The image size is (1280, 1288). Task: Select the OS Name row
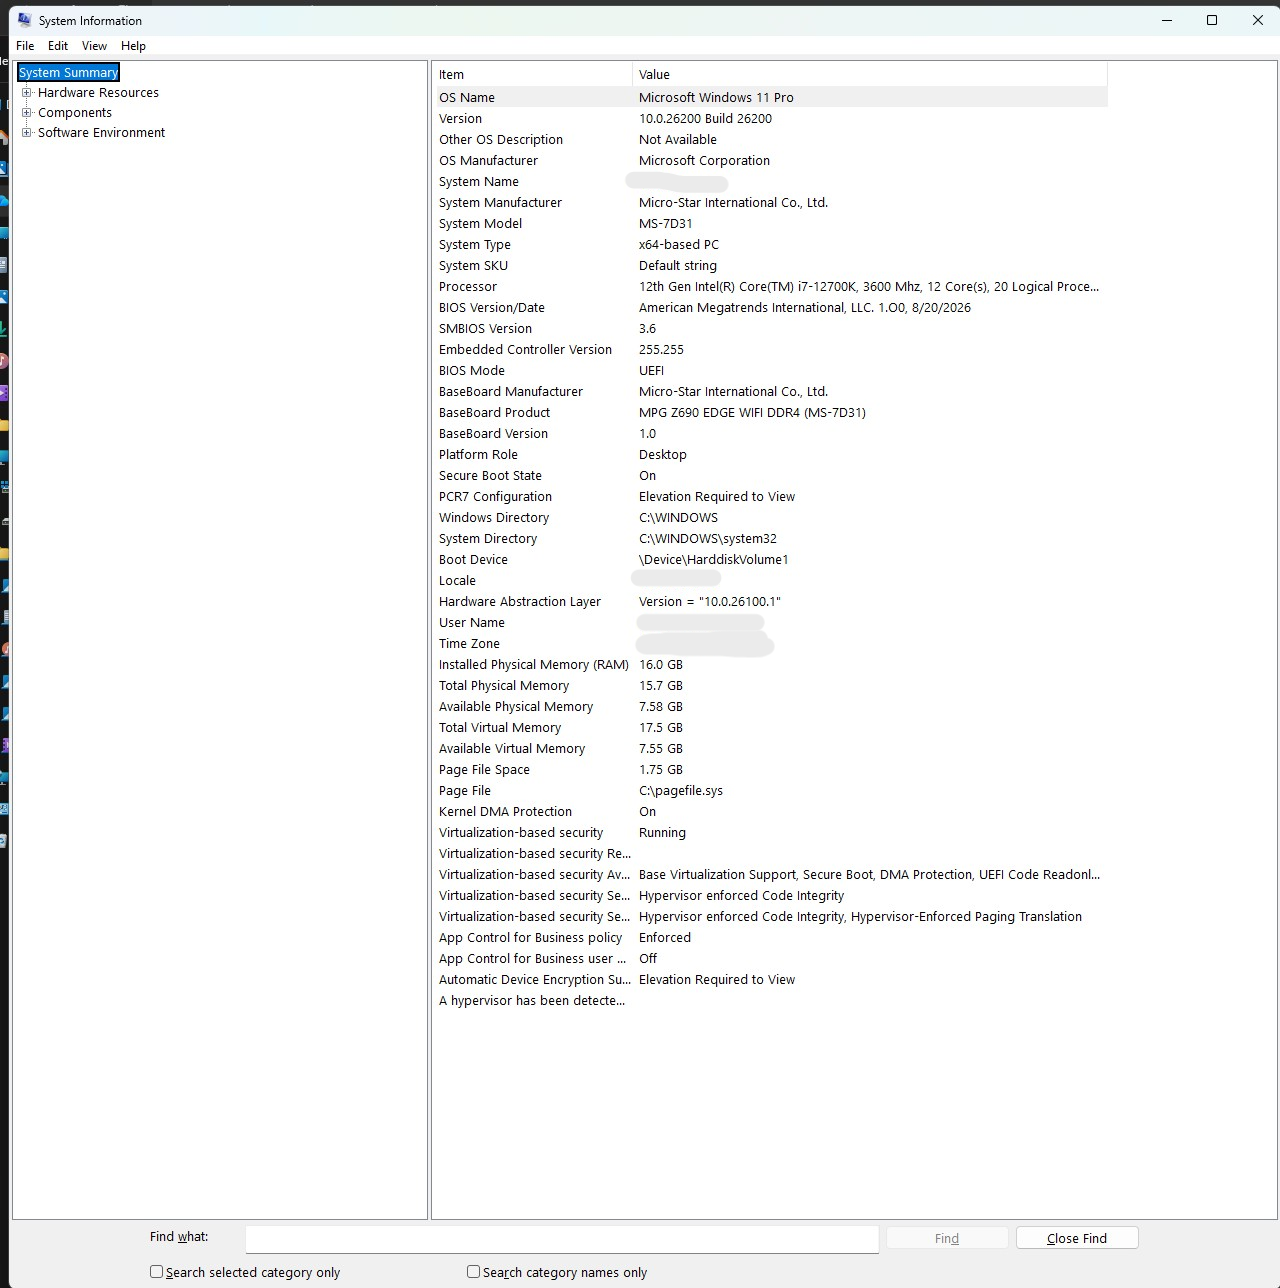coord(770,98)
